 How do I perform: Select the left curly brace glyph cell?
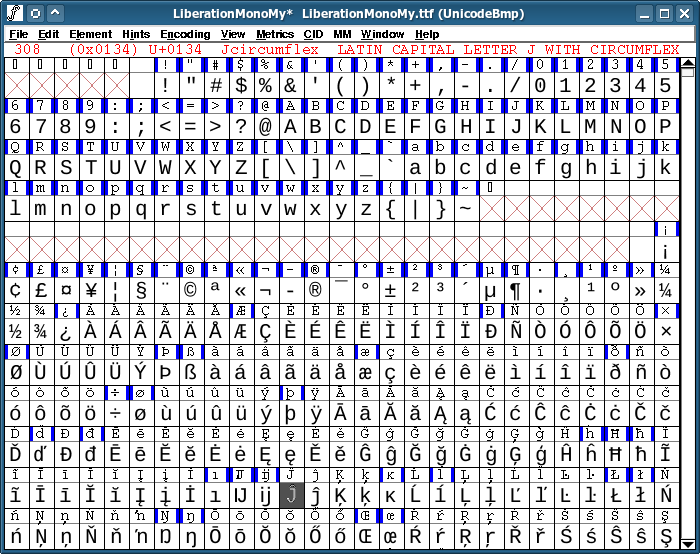click(391, 208)
